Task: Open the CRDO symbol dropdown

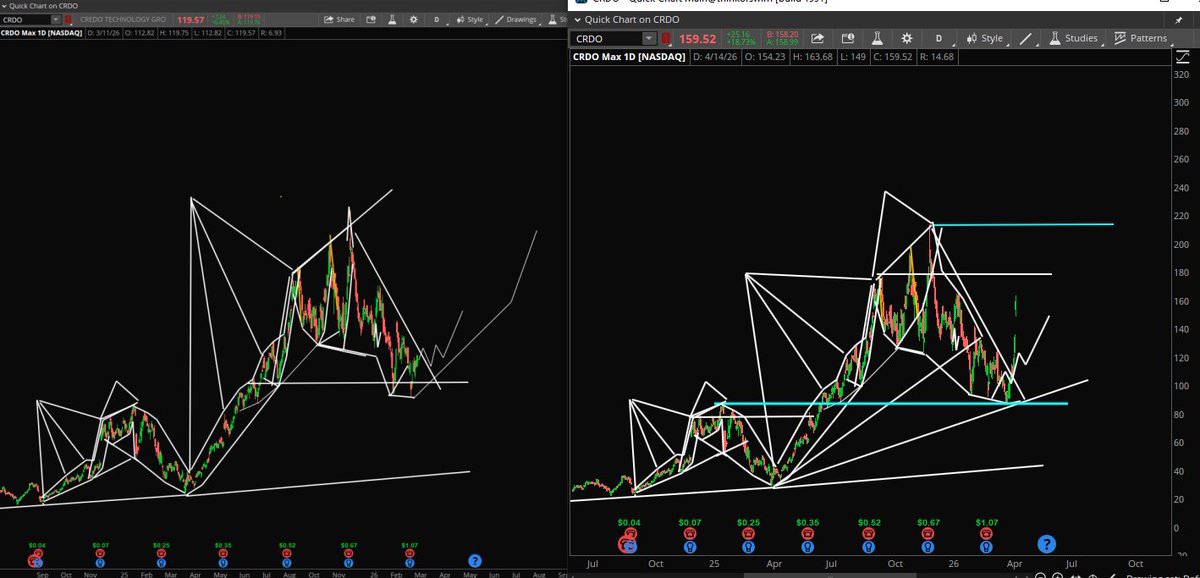Action: pyautogui.click(x=648, y=38)
